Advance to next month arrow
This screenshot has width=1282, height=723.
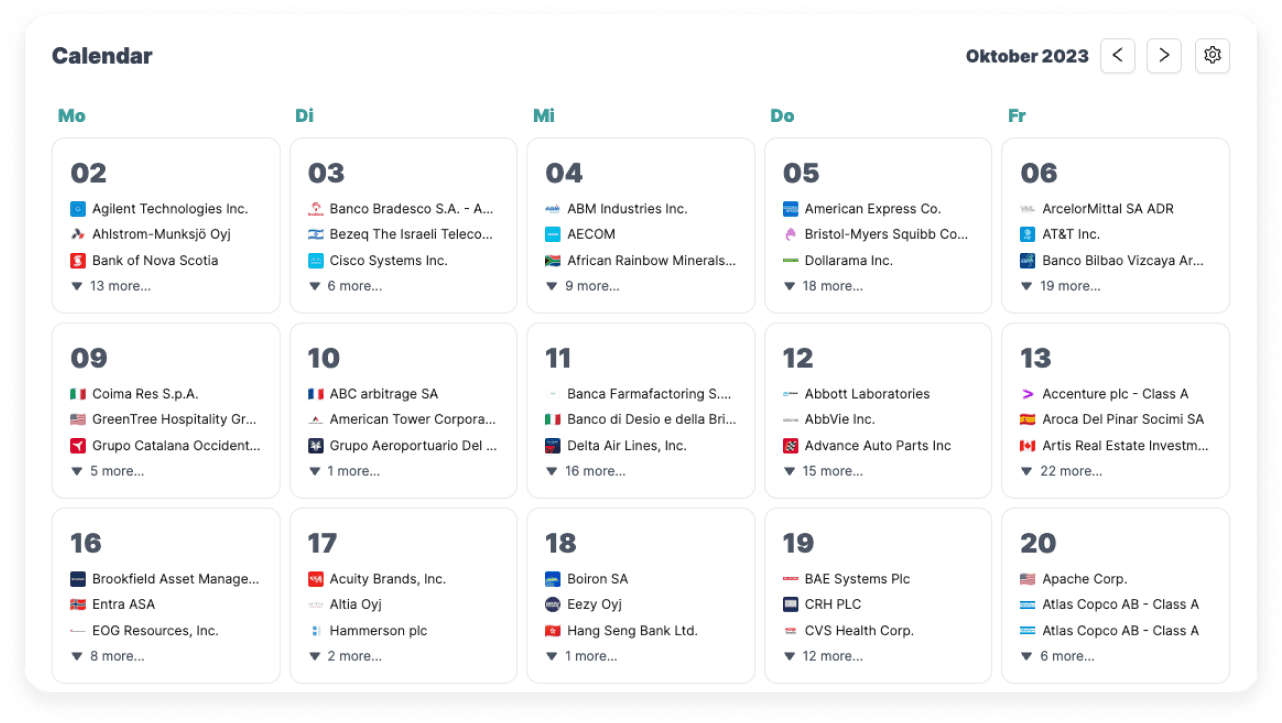click(x=1163, y=56)
